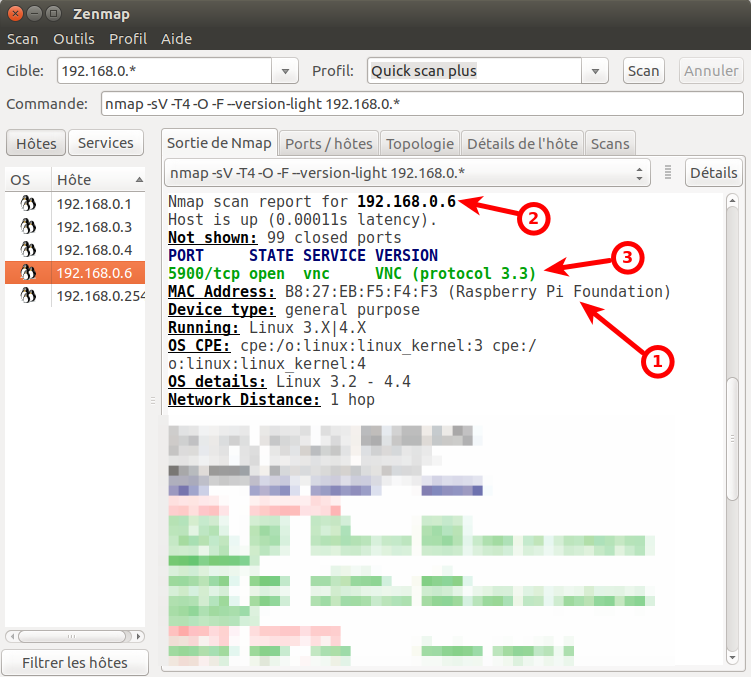Click penguin OS icon beside 192.168.0.254
Screen dimensions: 751x678
point(28,296)
